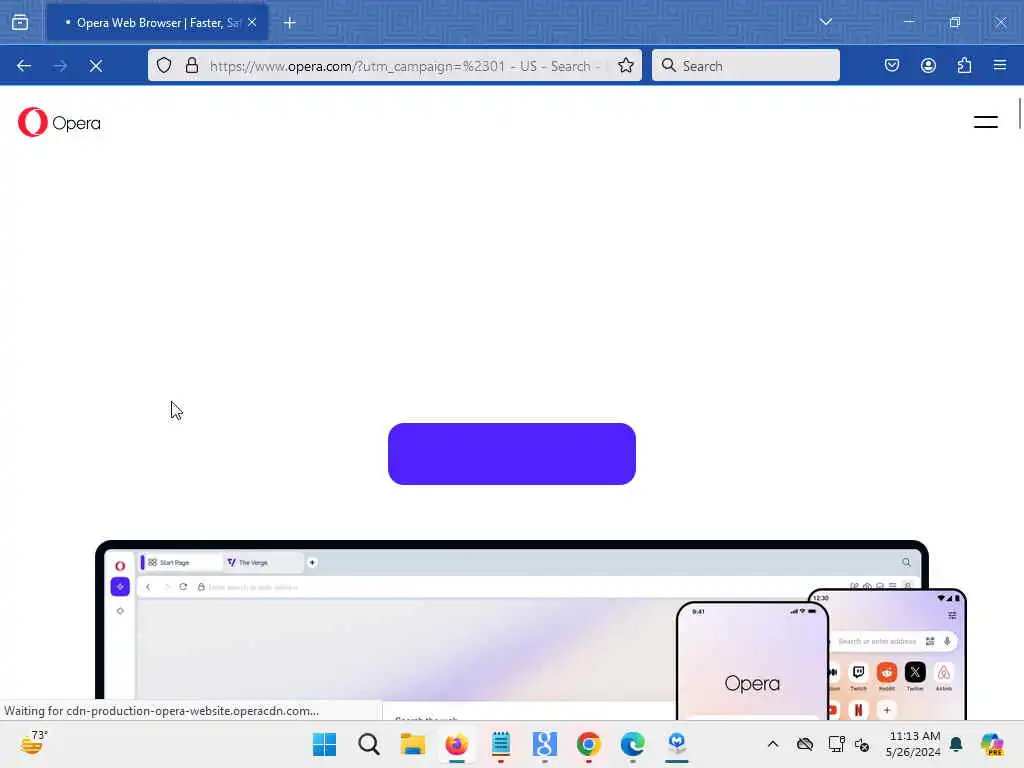Open the notification bell

[956, 744]
